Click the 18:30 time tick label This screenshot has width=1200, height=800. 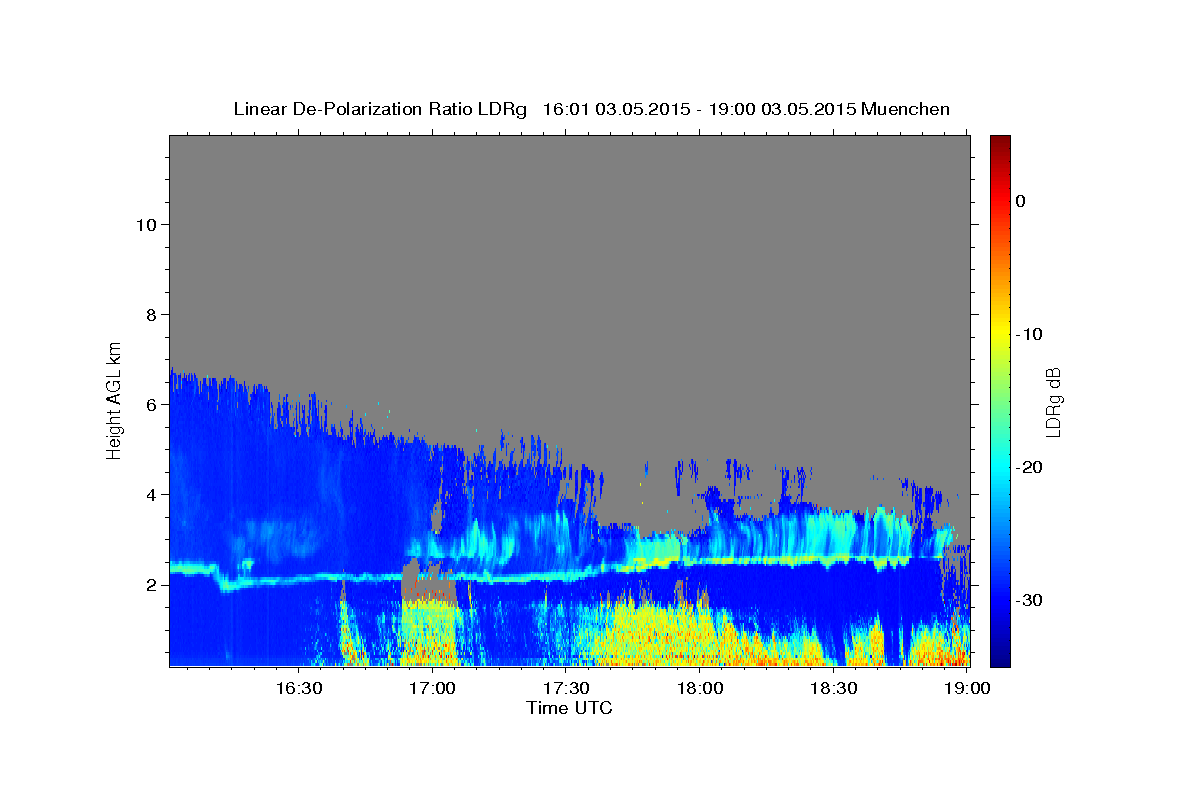(833, 688)
